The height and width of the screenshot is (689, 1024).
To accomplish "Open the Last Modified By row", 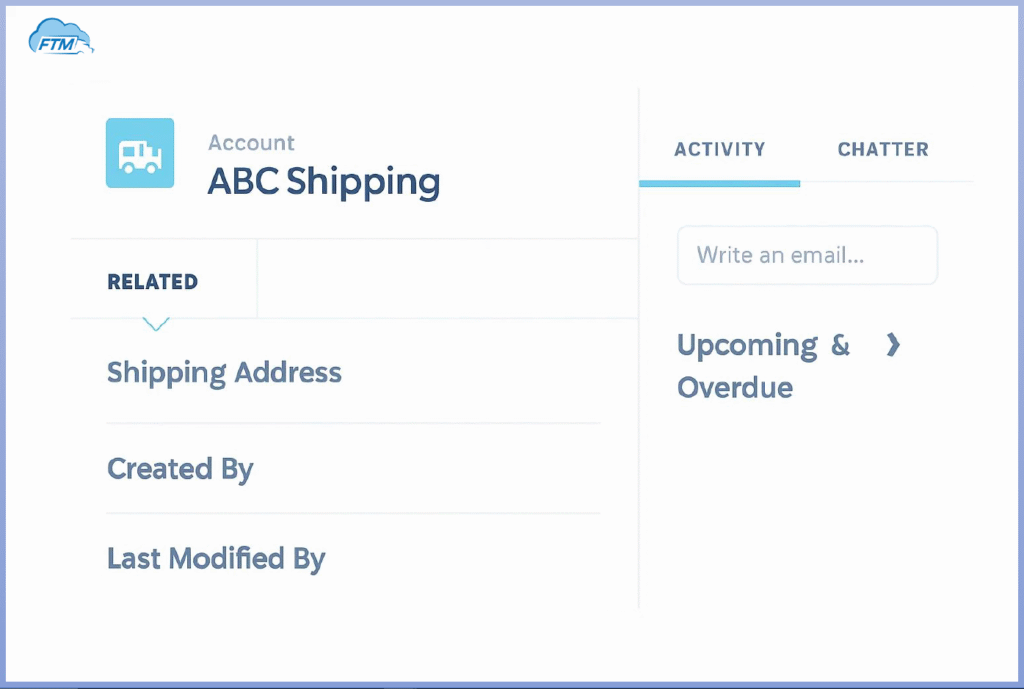I will pyautogui.click(x=216, y=558).
